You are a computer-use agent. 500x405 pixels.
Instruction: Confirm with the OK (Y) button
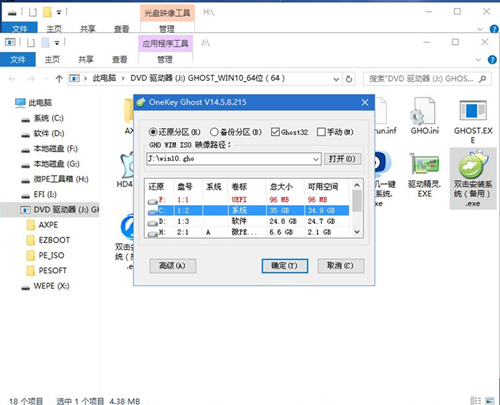click(284, 266)
